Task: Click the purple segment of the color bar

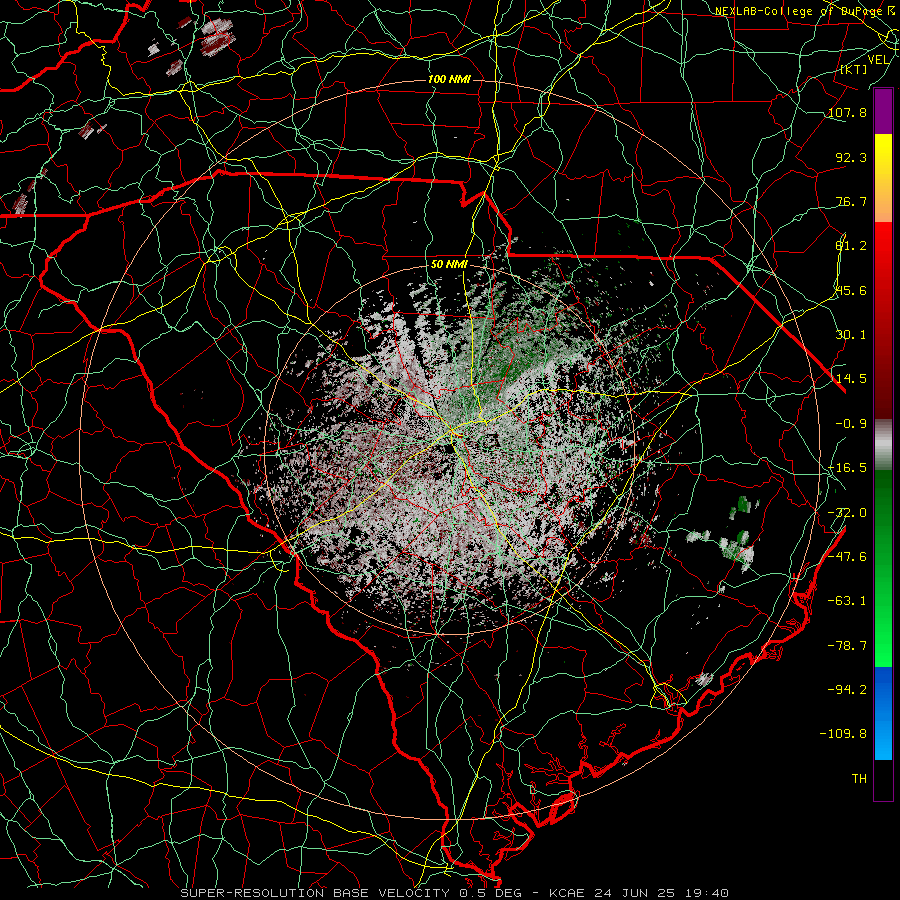Action: point(883,112)
